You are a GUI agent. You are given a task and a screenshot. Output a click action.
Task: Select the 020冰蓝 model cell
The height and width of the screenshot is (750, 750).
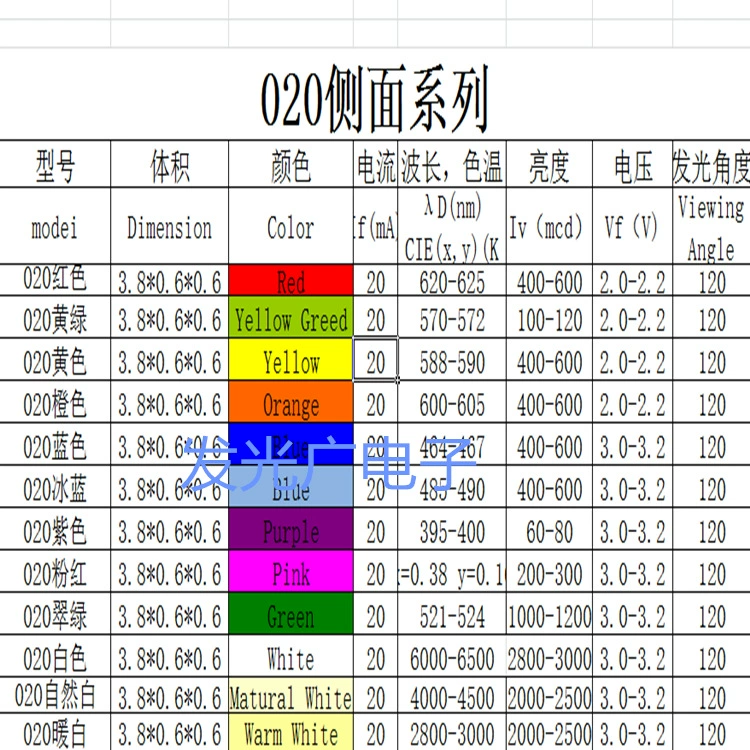(x=55, y=486)
